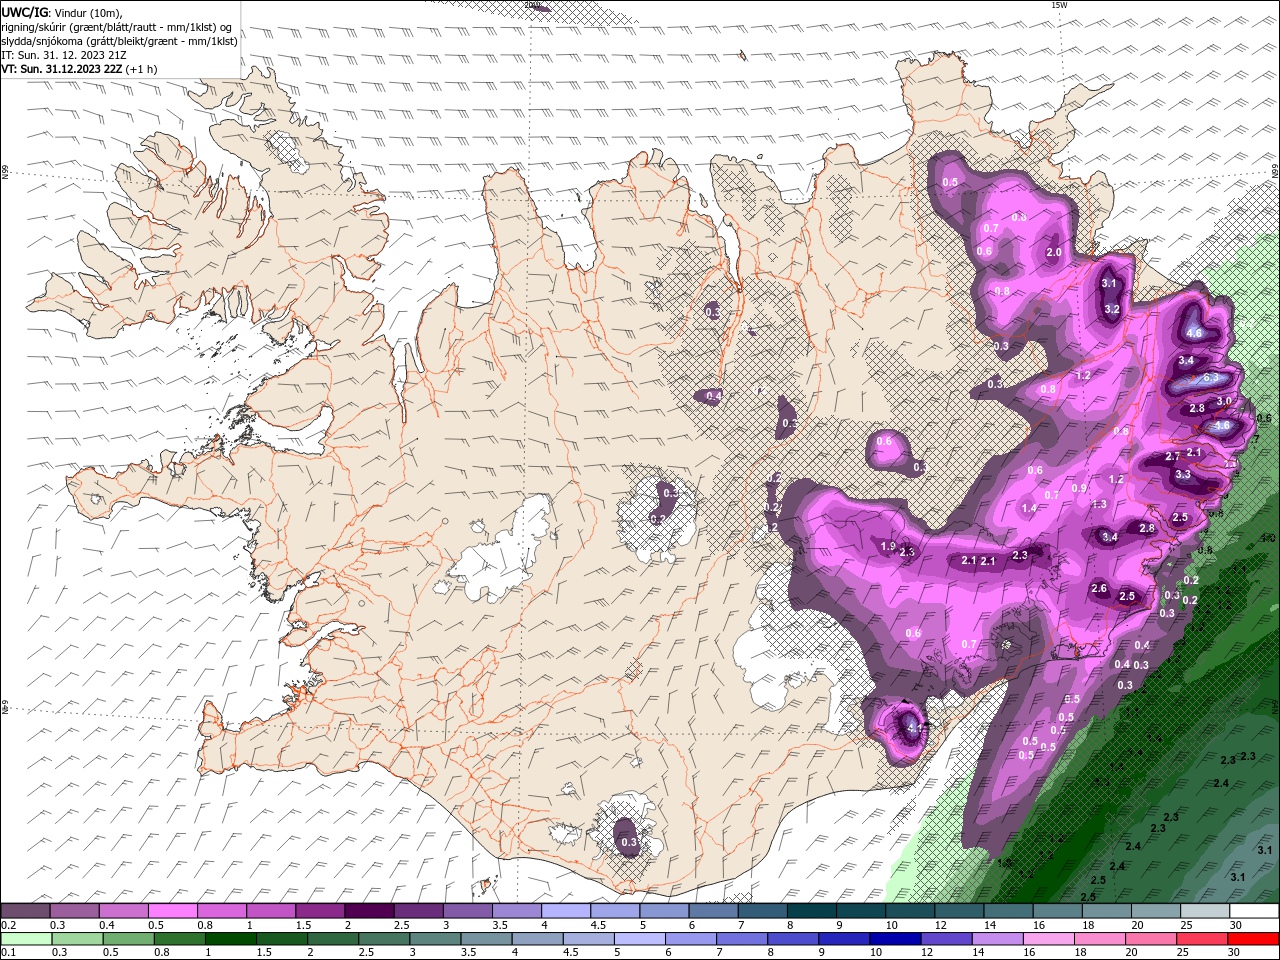Select bright red swatch after 30 in lower legend
The height and width of the screenshot is (960, 1280).
1255,939
